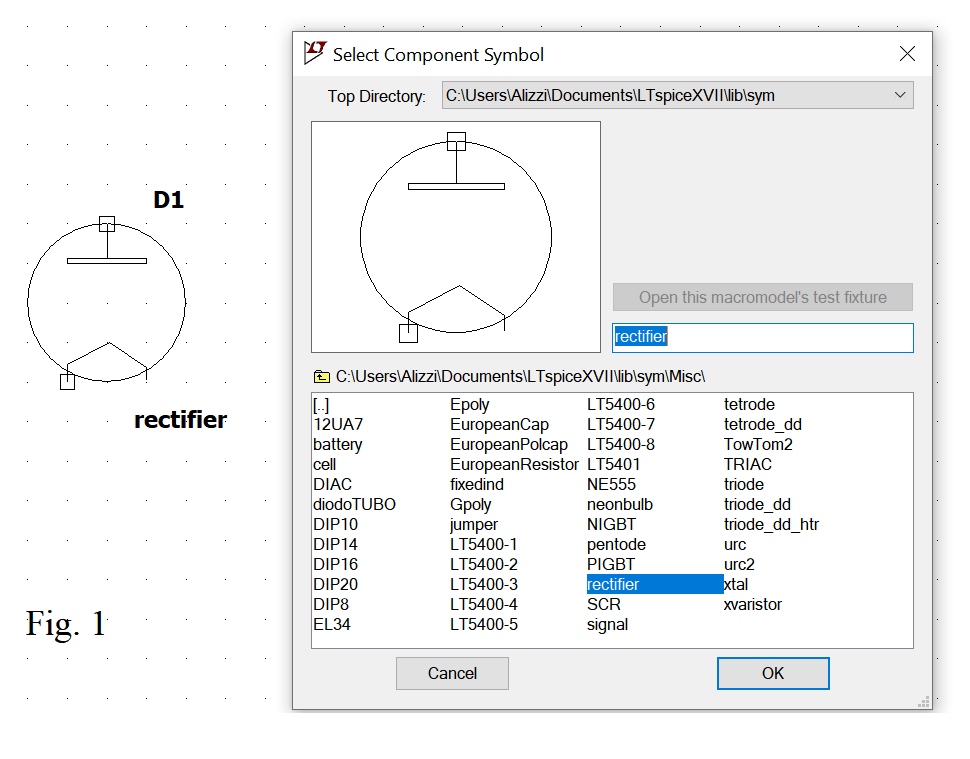Select the highlighted rectifier entry

(x=613, y=585)
